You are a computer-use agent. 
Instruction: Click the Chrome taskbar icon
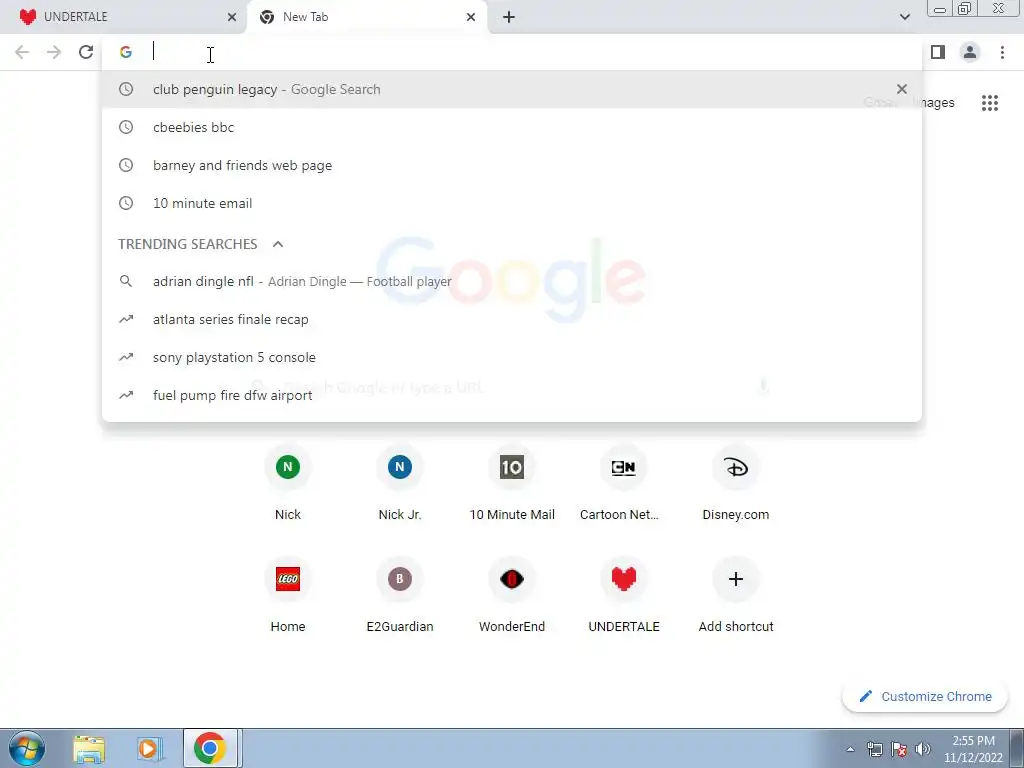click(x=210, y=748)
